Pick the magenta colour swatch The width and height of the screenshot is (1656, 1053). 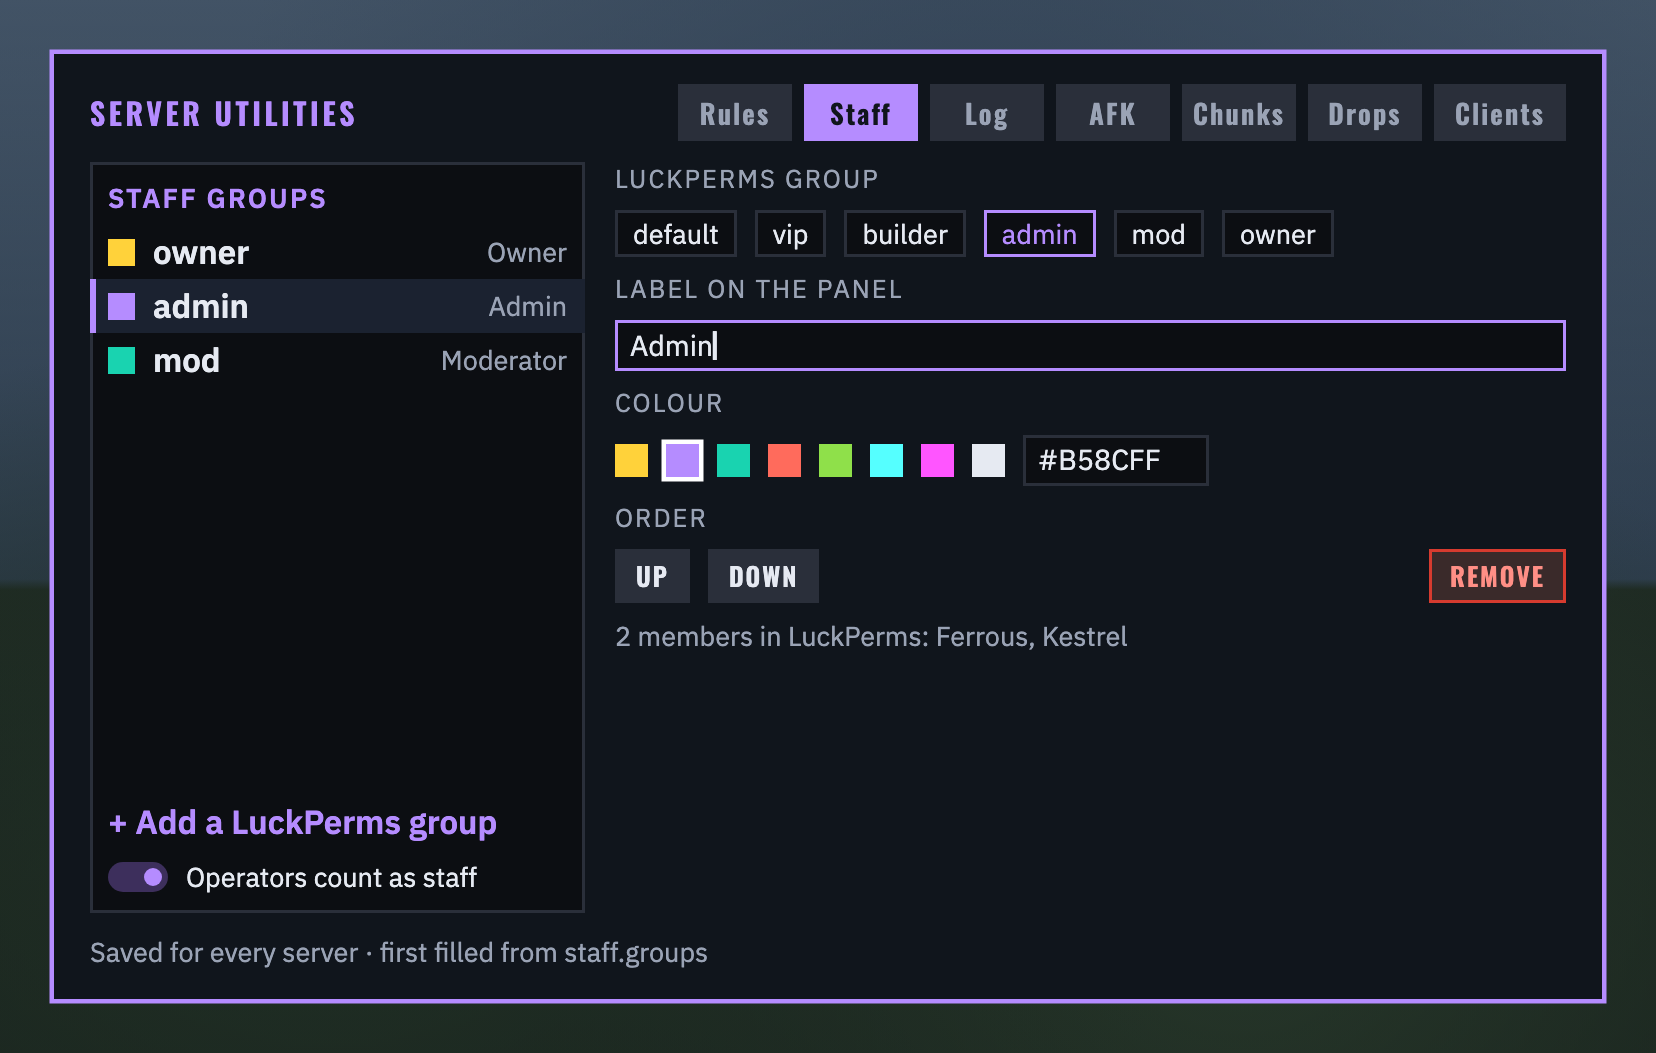[937, 460]
